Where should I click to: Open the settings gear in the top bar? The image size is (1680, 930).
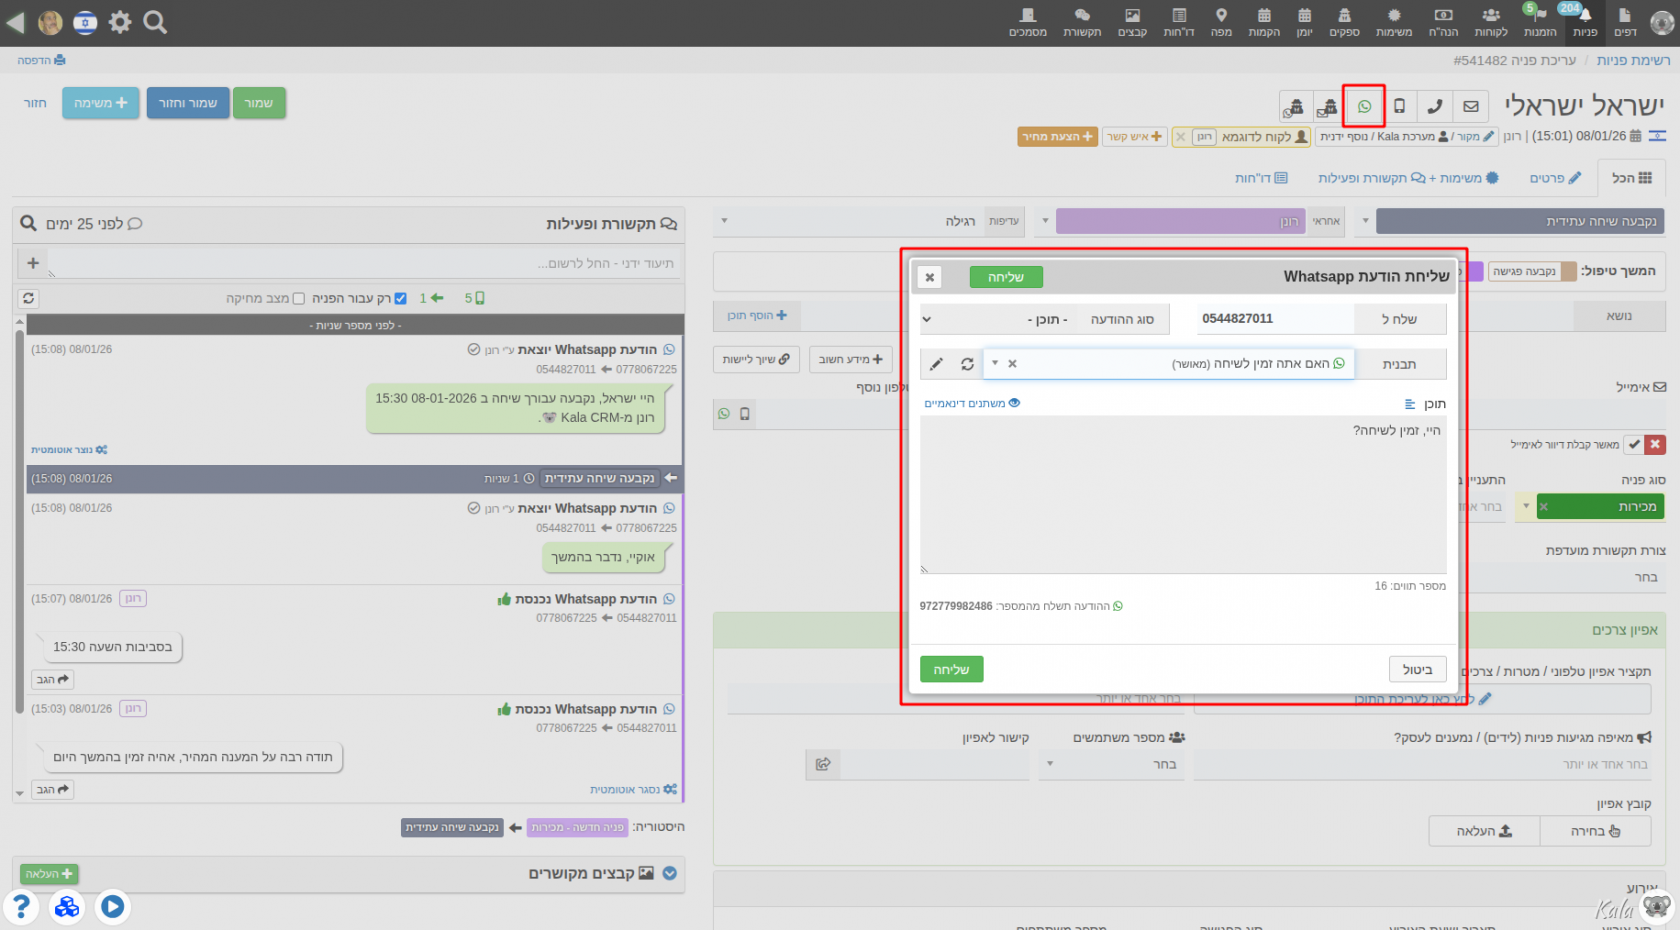[120, 22]
